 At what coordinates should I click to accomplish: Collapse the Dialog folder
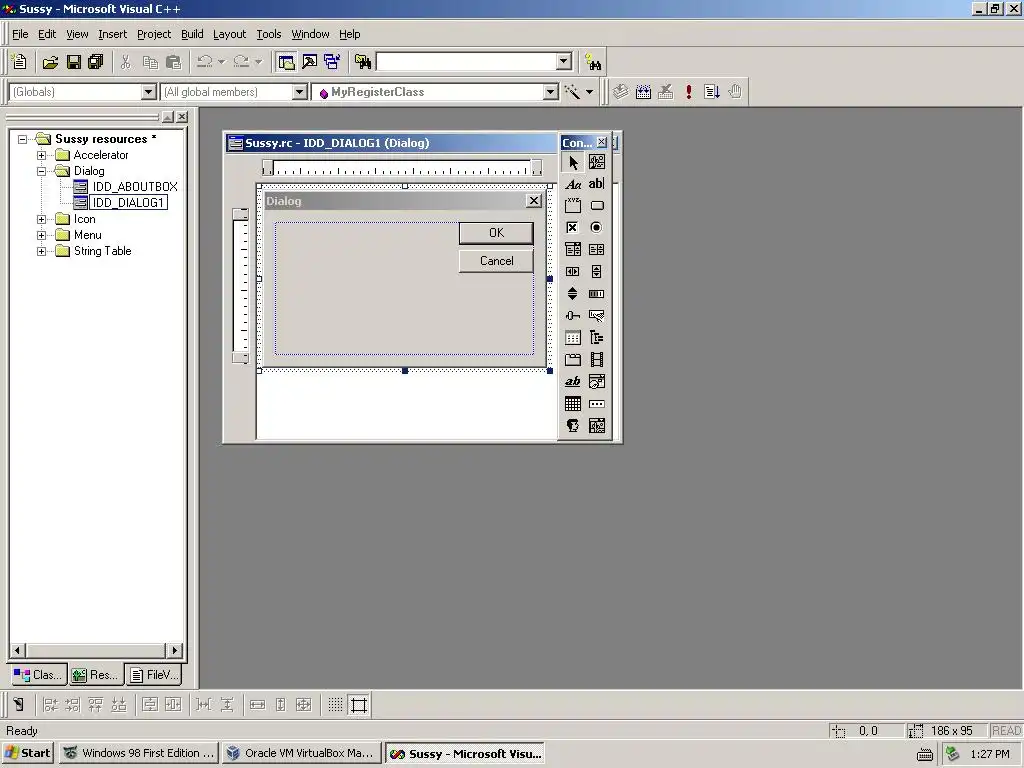41,171
